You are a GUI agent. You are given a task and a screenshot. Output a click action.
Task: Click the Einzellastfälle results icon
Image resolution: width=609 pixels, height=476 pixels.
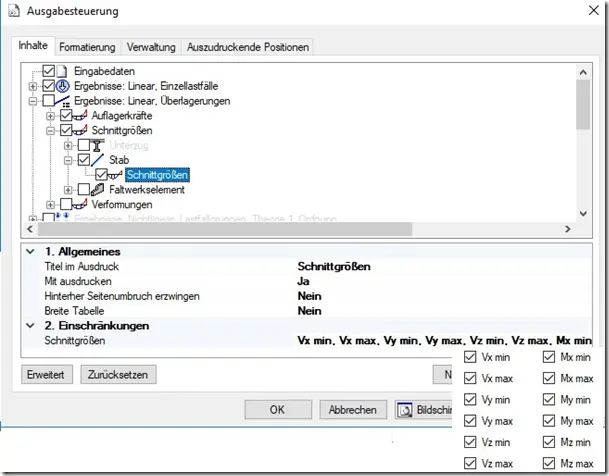click(x=63, y=86)
